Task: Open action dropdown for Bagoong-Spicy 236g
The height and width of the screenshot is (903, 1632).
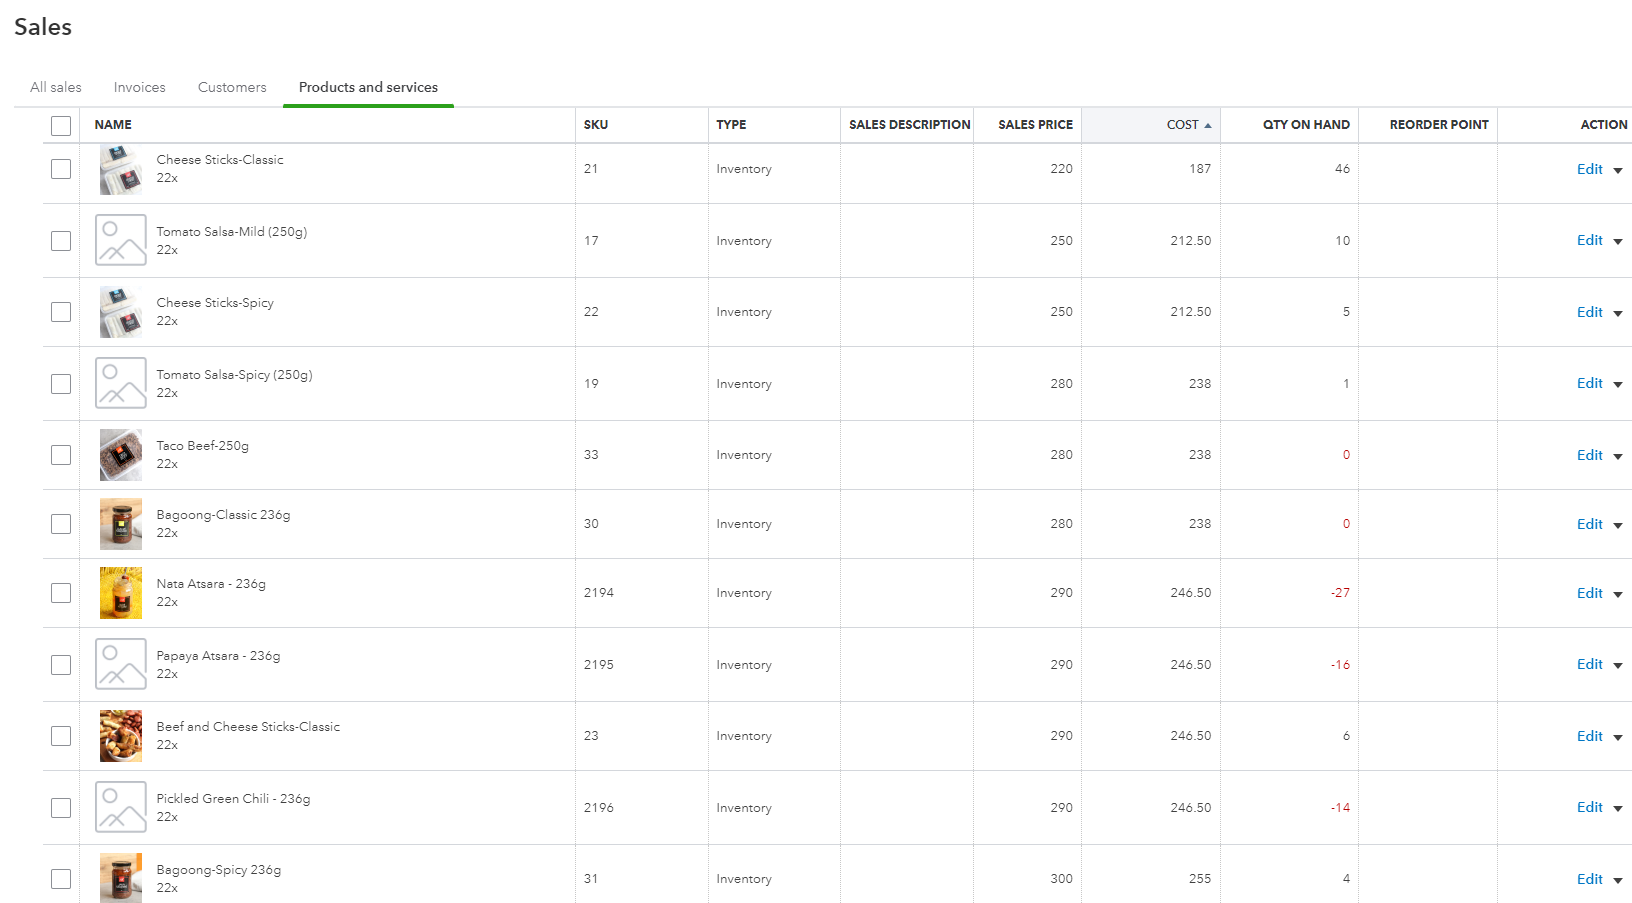Action: 1618,880
